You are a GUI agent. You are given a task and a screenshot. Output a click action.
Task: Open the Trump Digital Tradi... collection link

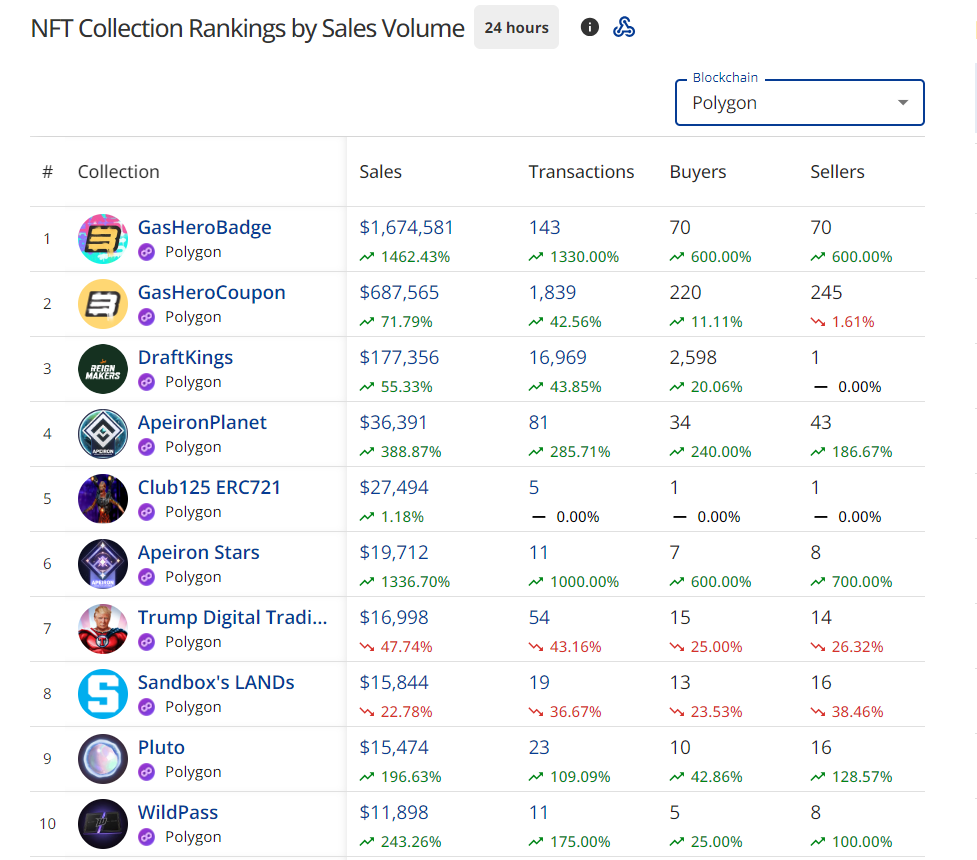pyautogui.click(x=232, y=617)
